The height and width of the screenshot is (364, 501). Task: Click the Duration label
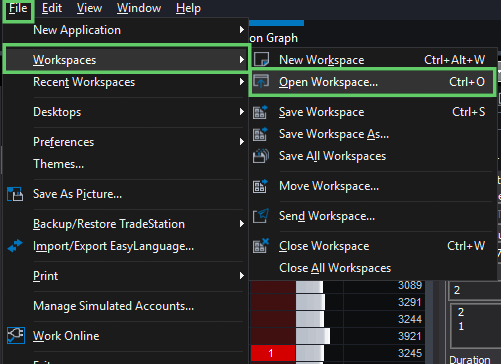pos(470,360)
